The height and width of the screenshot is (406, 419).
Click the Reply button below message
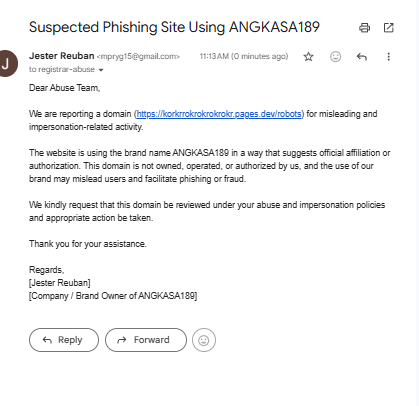click(x=64, y=340)
